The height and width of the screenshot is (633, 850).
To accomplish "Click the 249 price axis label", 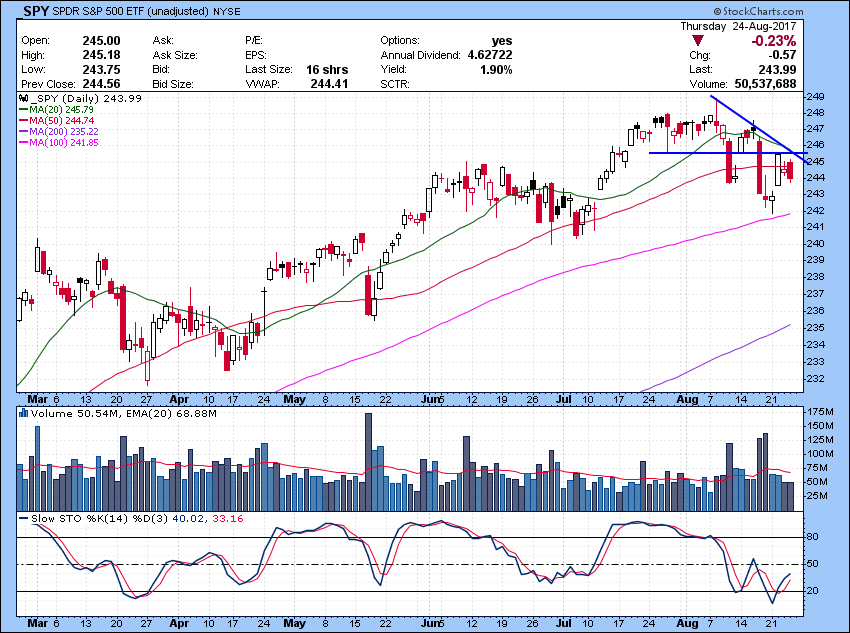I will (x=817, y=97).
